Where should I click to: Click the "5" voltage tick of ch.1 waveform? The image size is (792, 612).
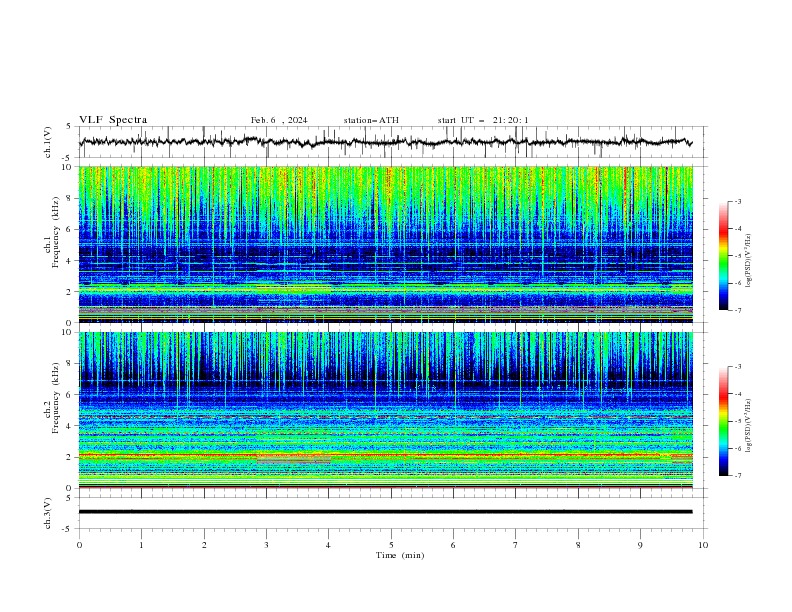[68, 126]
